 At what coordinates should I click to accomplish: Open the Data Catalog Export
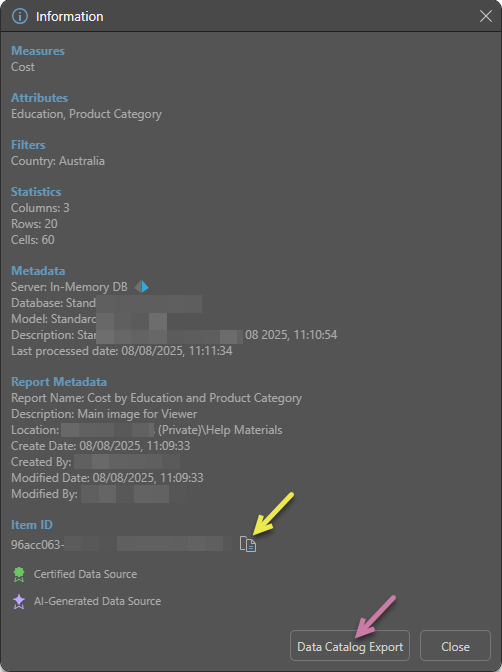pyautogui.click(x=350, y=646)
